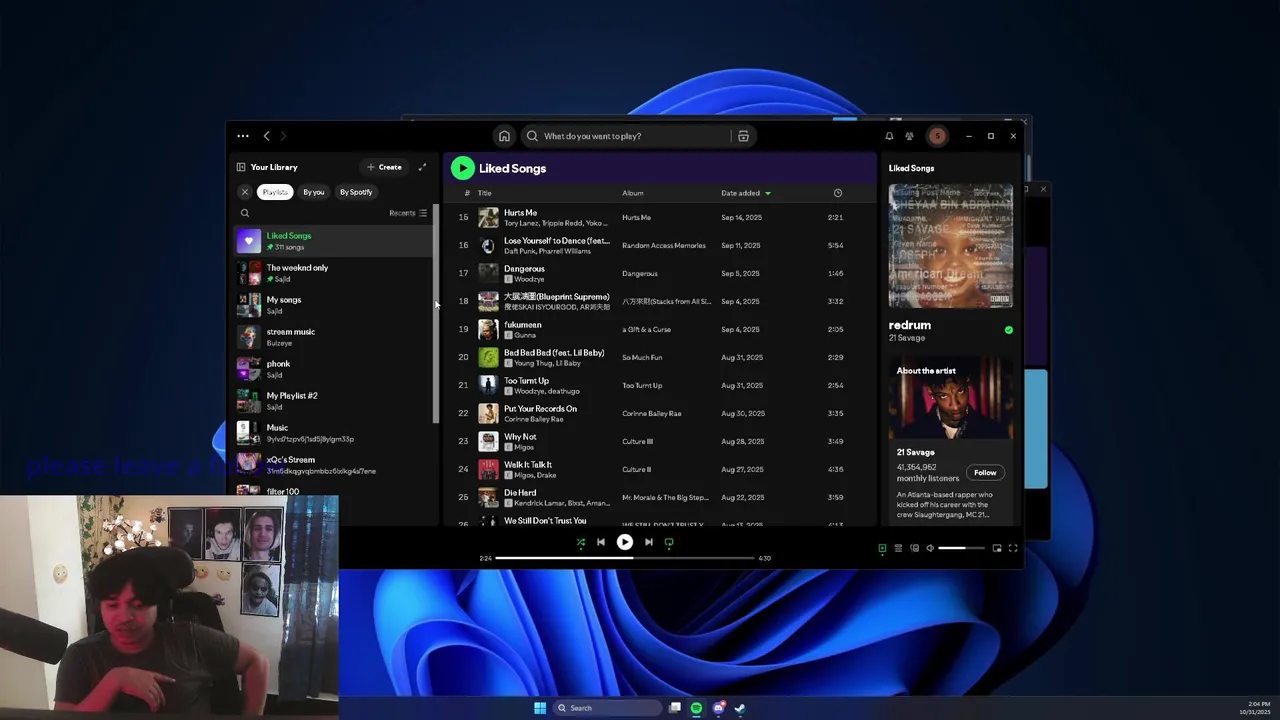Search within Your Library

click(245, 213)
